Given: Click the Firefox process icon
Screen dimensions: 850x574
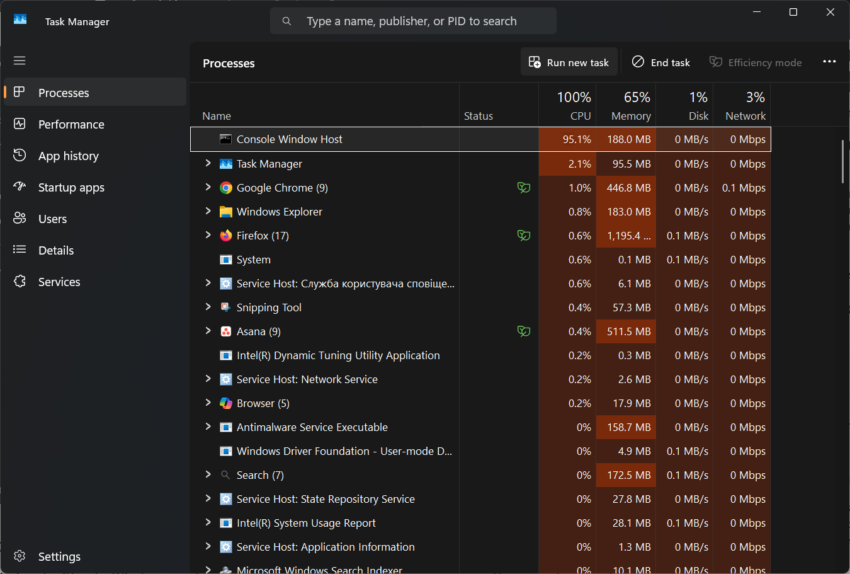Looking at the screenshot, I should tap(226, 235).
